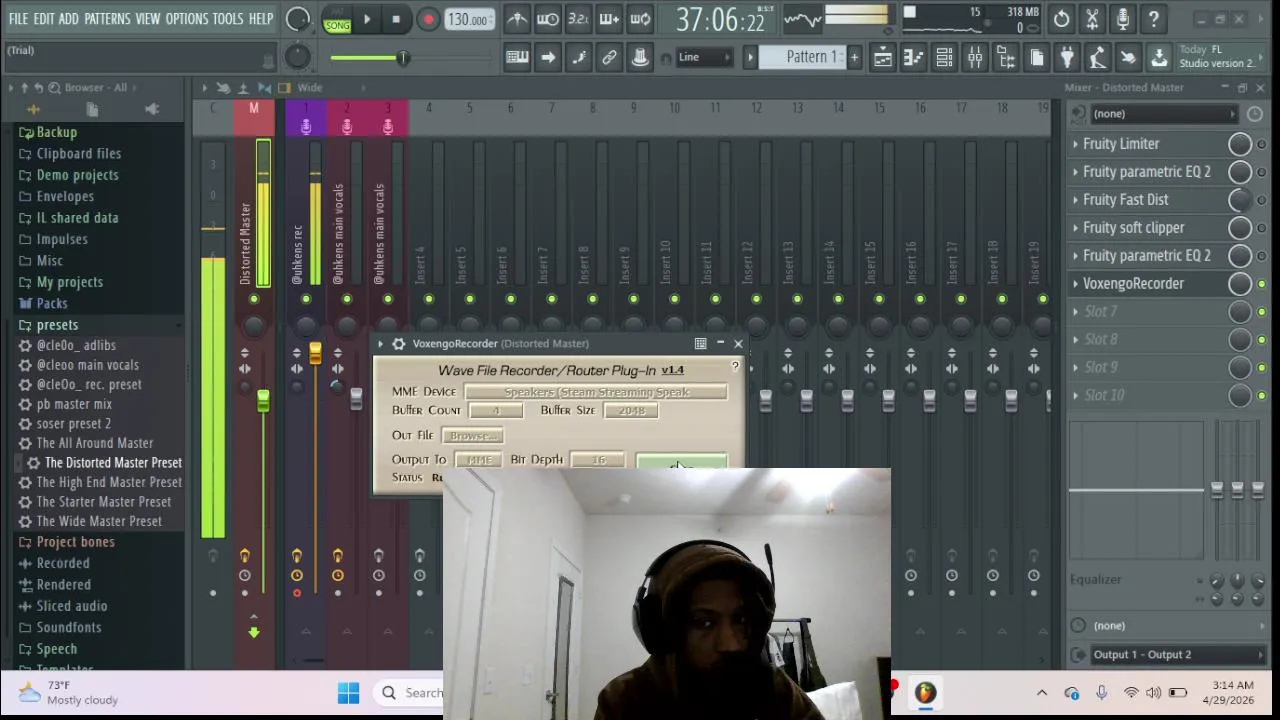This screenshot has width=1280, height=720.
Task: Toggle Fruity Fast Dist enable knob
Action: point(1239,200)
